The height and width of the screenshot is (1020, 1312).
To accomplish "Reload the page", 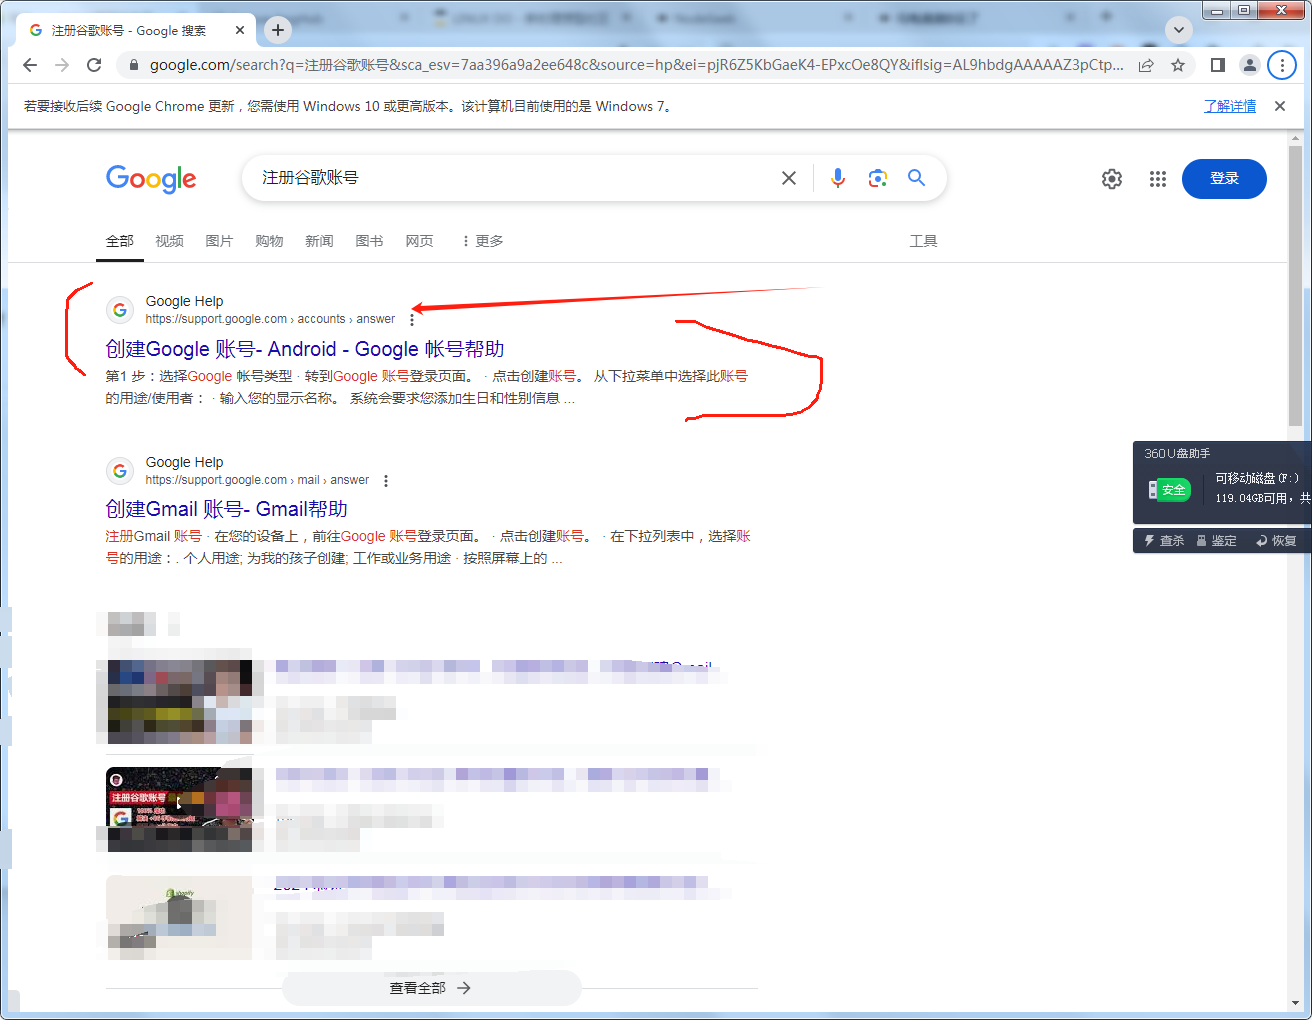I will point(94,64).
